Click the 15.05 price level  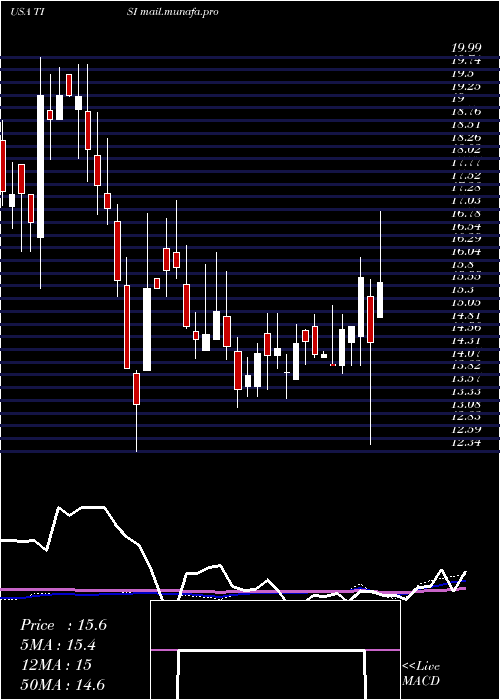click(465, 302)
